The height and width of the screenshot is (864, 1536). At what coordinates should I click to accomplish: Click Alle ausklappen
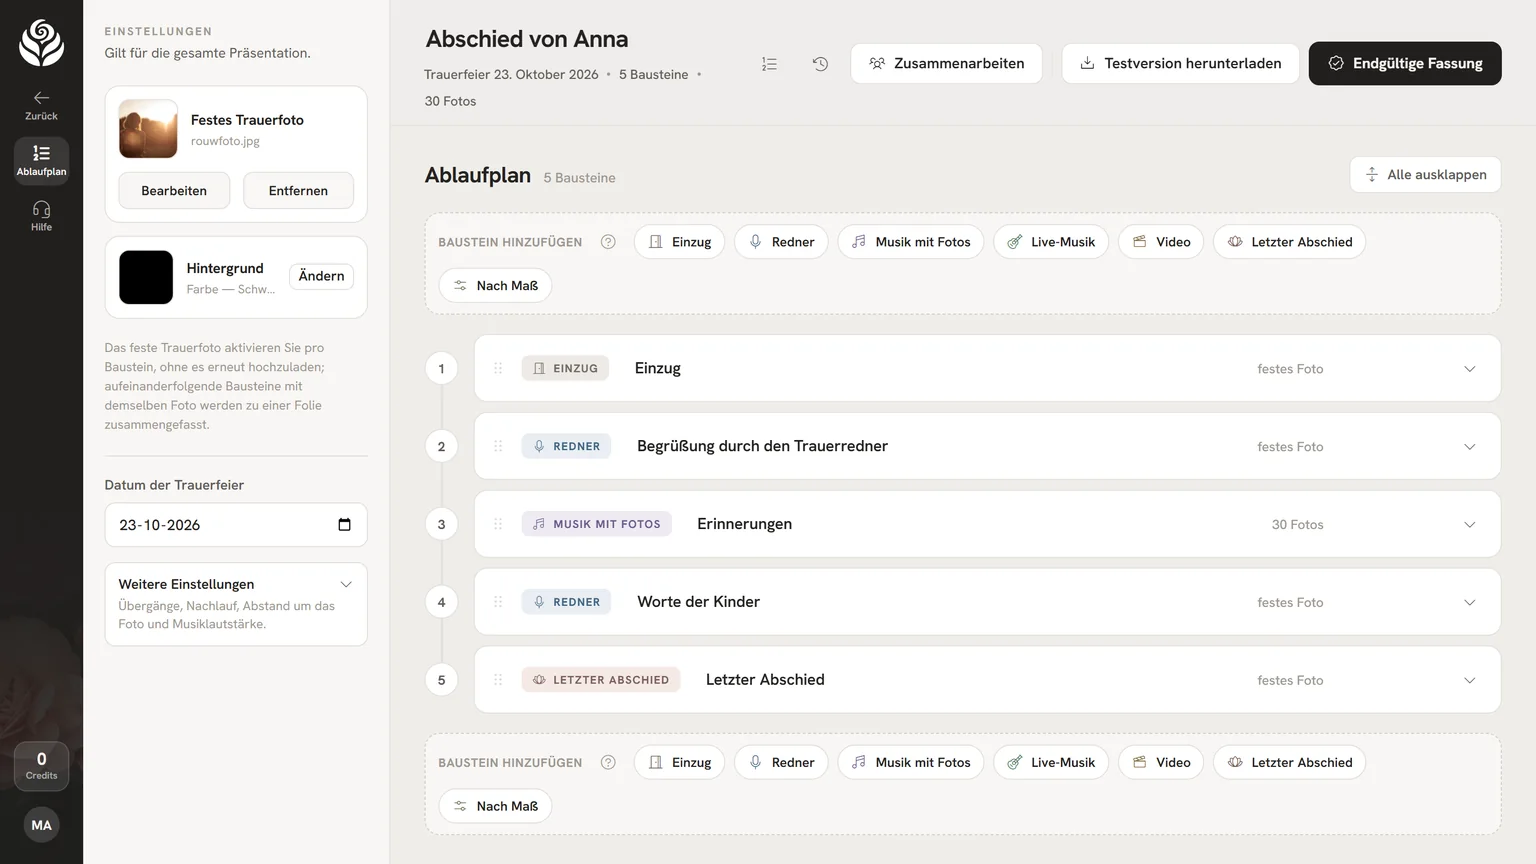pyautogui.click(x=1425, y=174)
